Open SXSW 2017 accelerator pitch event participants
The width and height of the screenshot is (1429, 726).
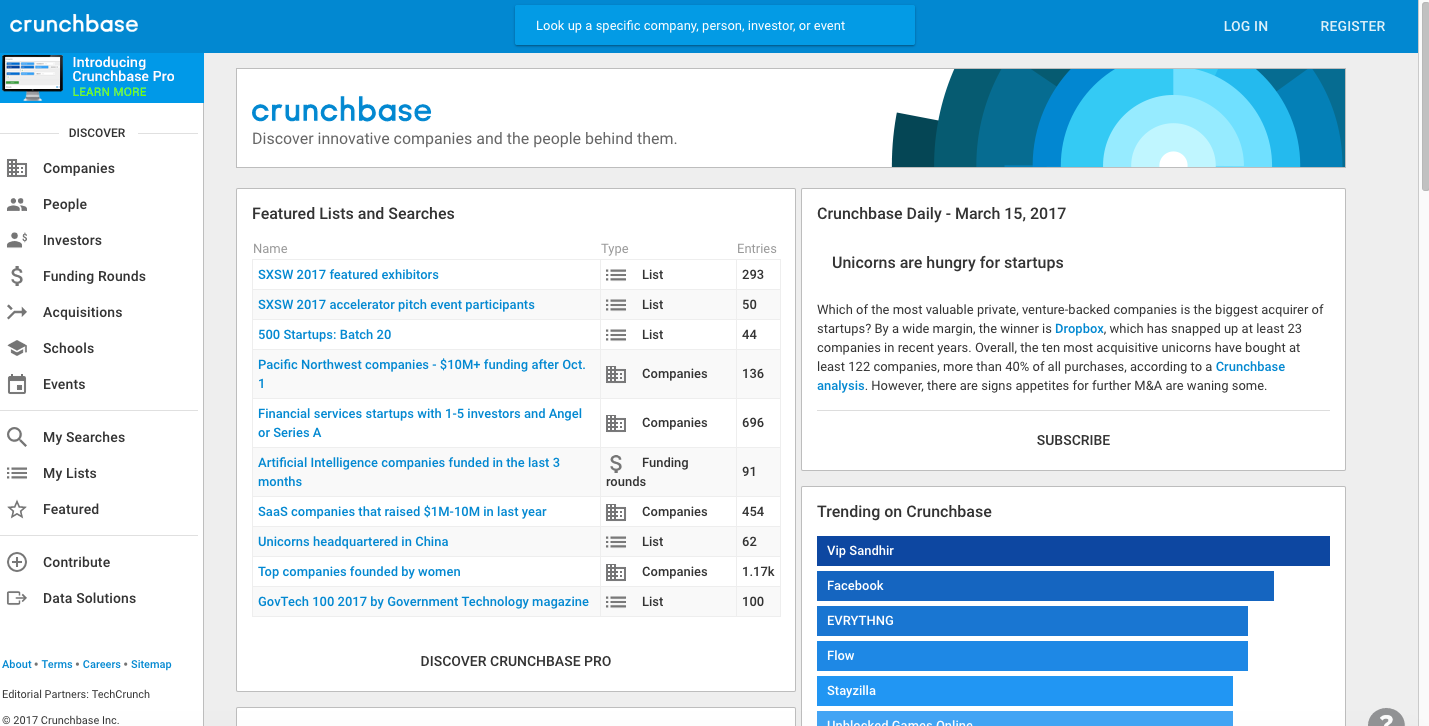click(x=396, y=304)
